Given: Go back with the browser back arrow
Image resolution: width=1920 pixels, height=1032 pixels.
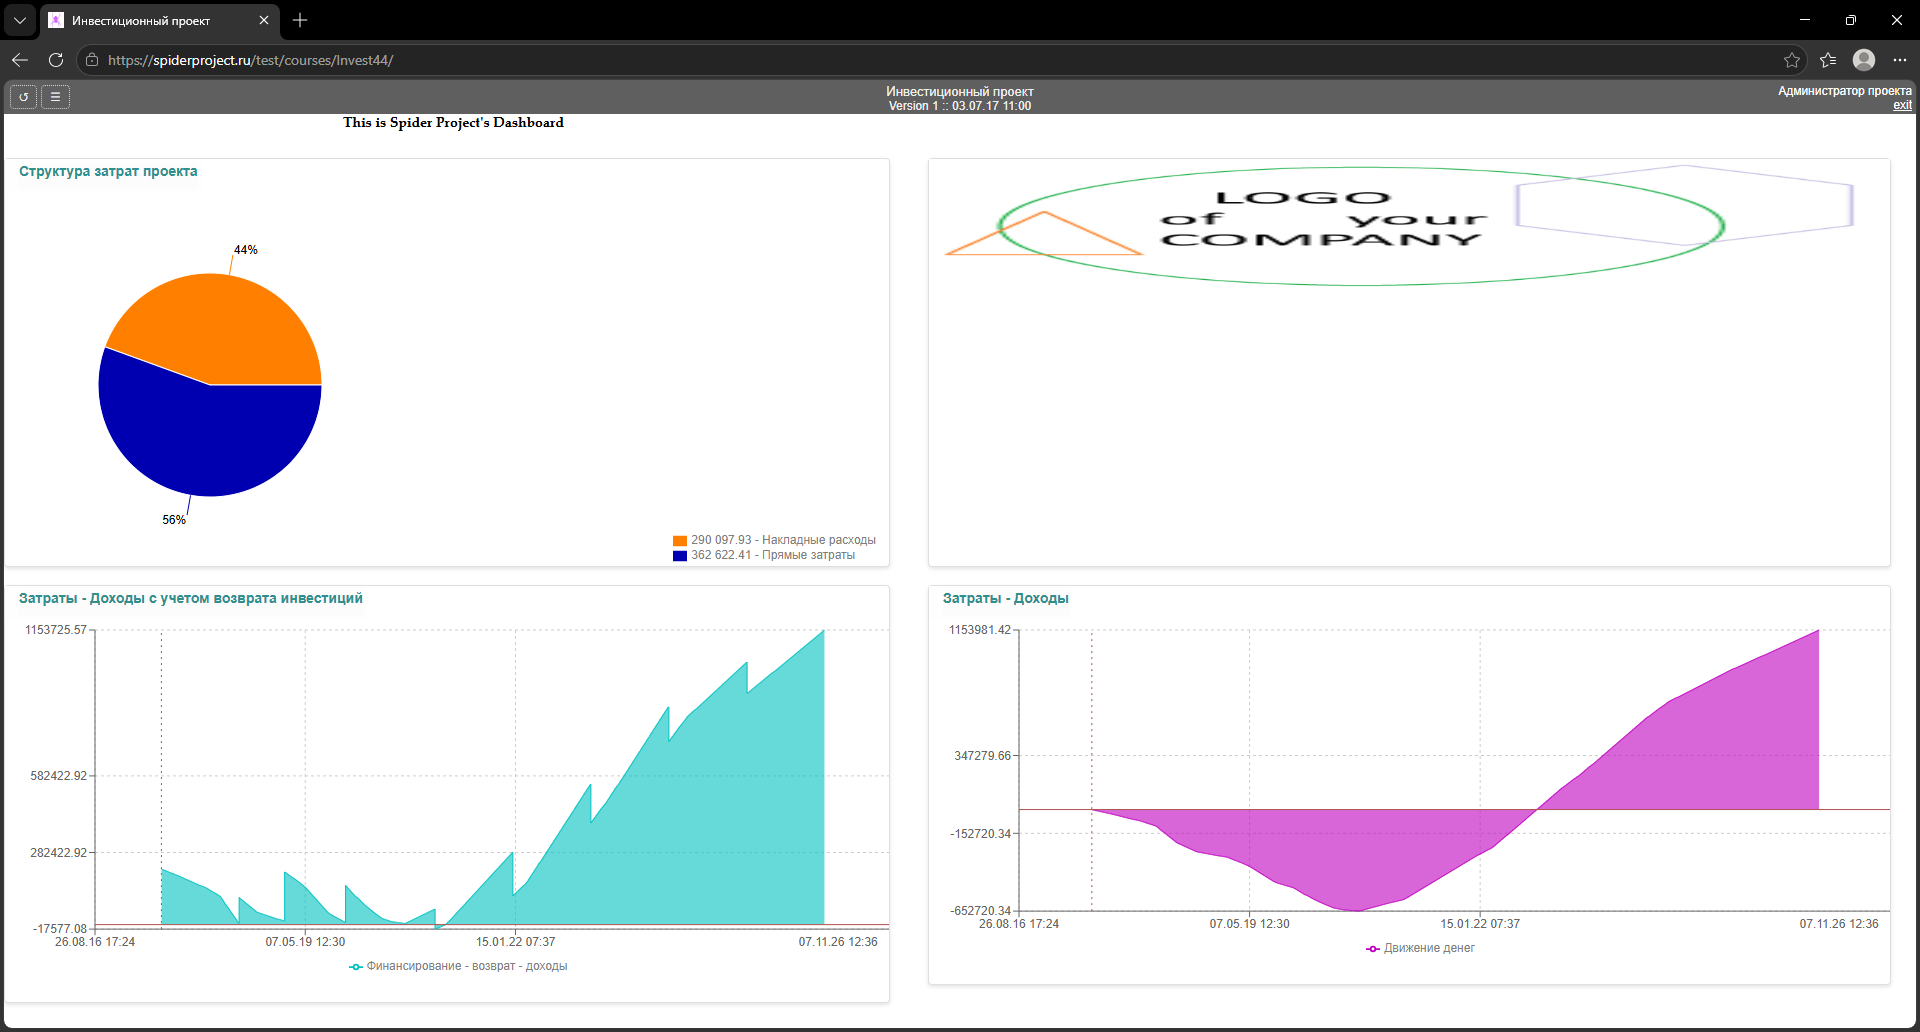Looking at the screenshot, I should pyautogui.click(x=20, y=60).
